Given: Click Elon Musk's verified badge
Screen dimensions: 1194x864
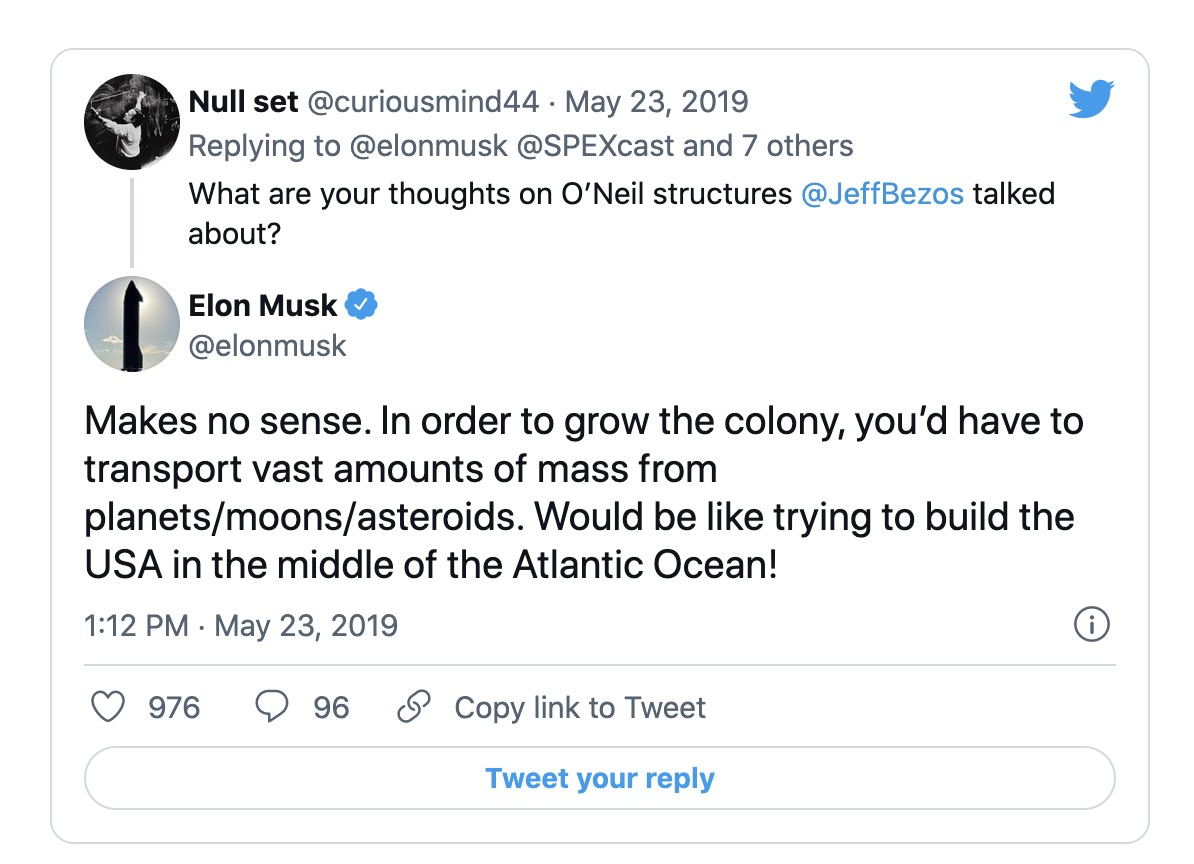Looking at the screenshot, I should tap(361, 304).
